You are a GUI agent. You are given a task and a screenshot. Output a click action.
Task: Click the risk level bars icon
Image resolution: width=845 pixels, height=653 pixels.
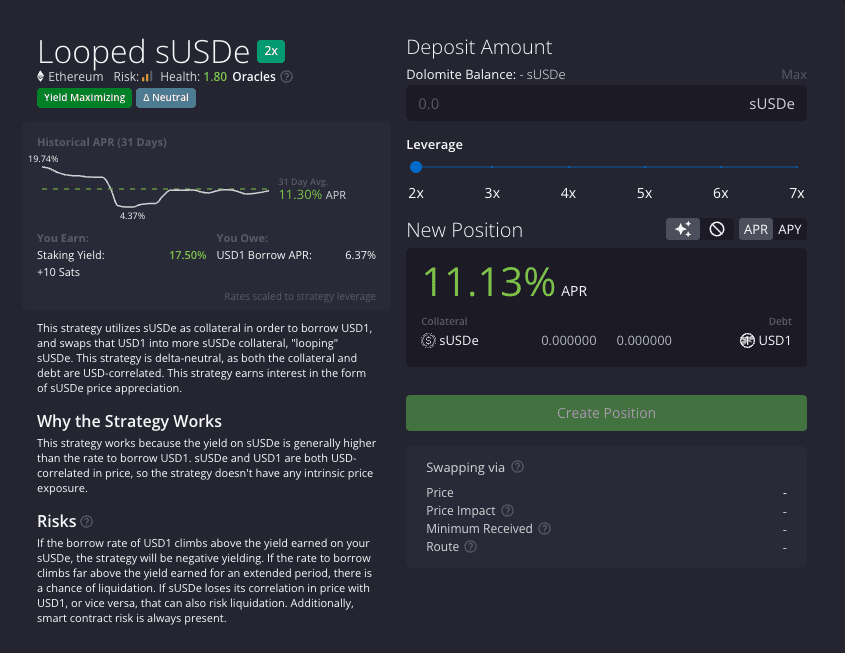click(147, 77)
